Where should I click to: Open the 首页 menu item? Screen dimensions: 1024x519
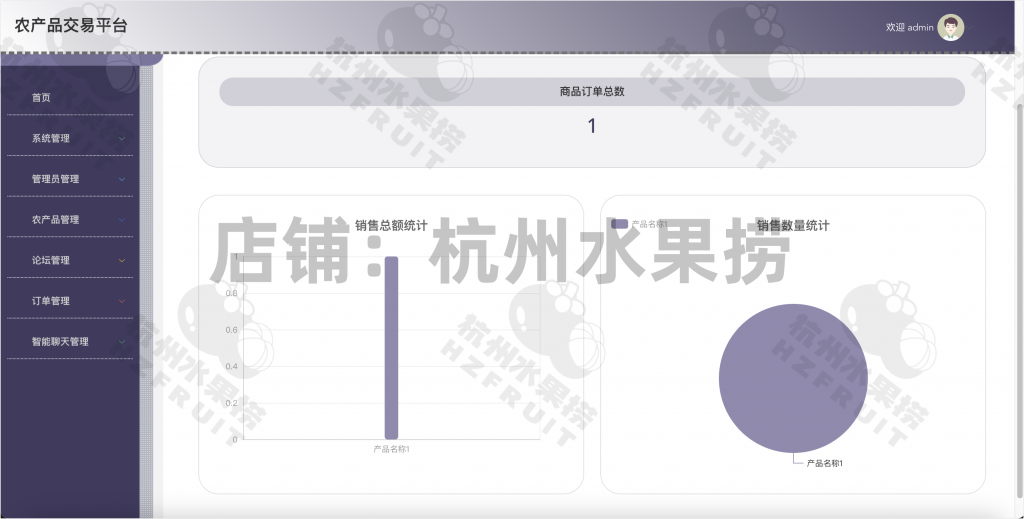coord(70,97)
